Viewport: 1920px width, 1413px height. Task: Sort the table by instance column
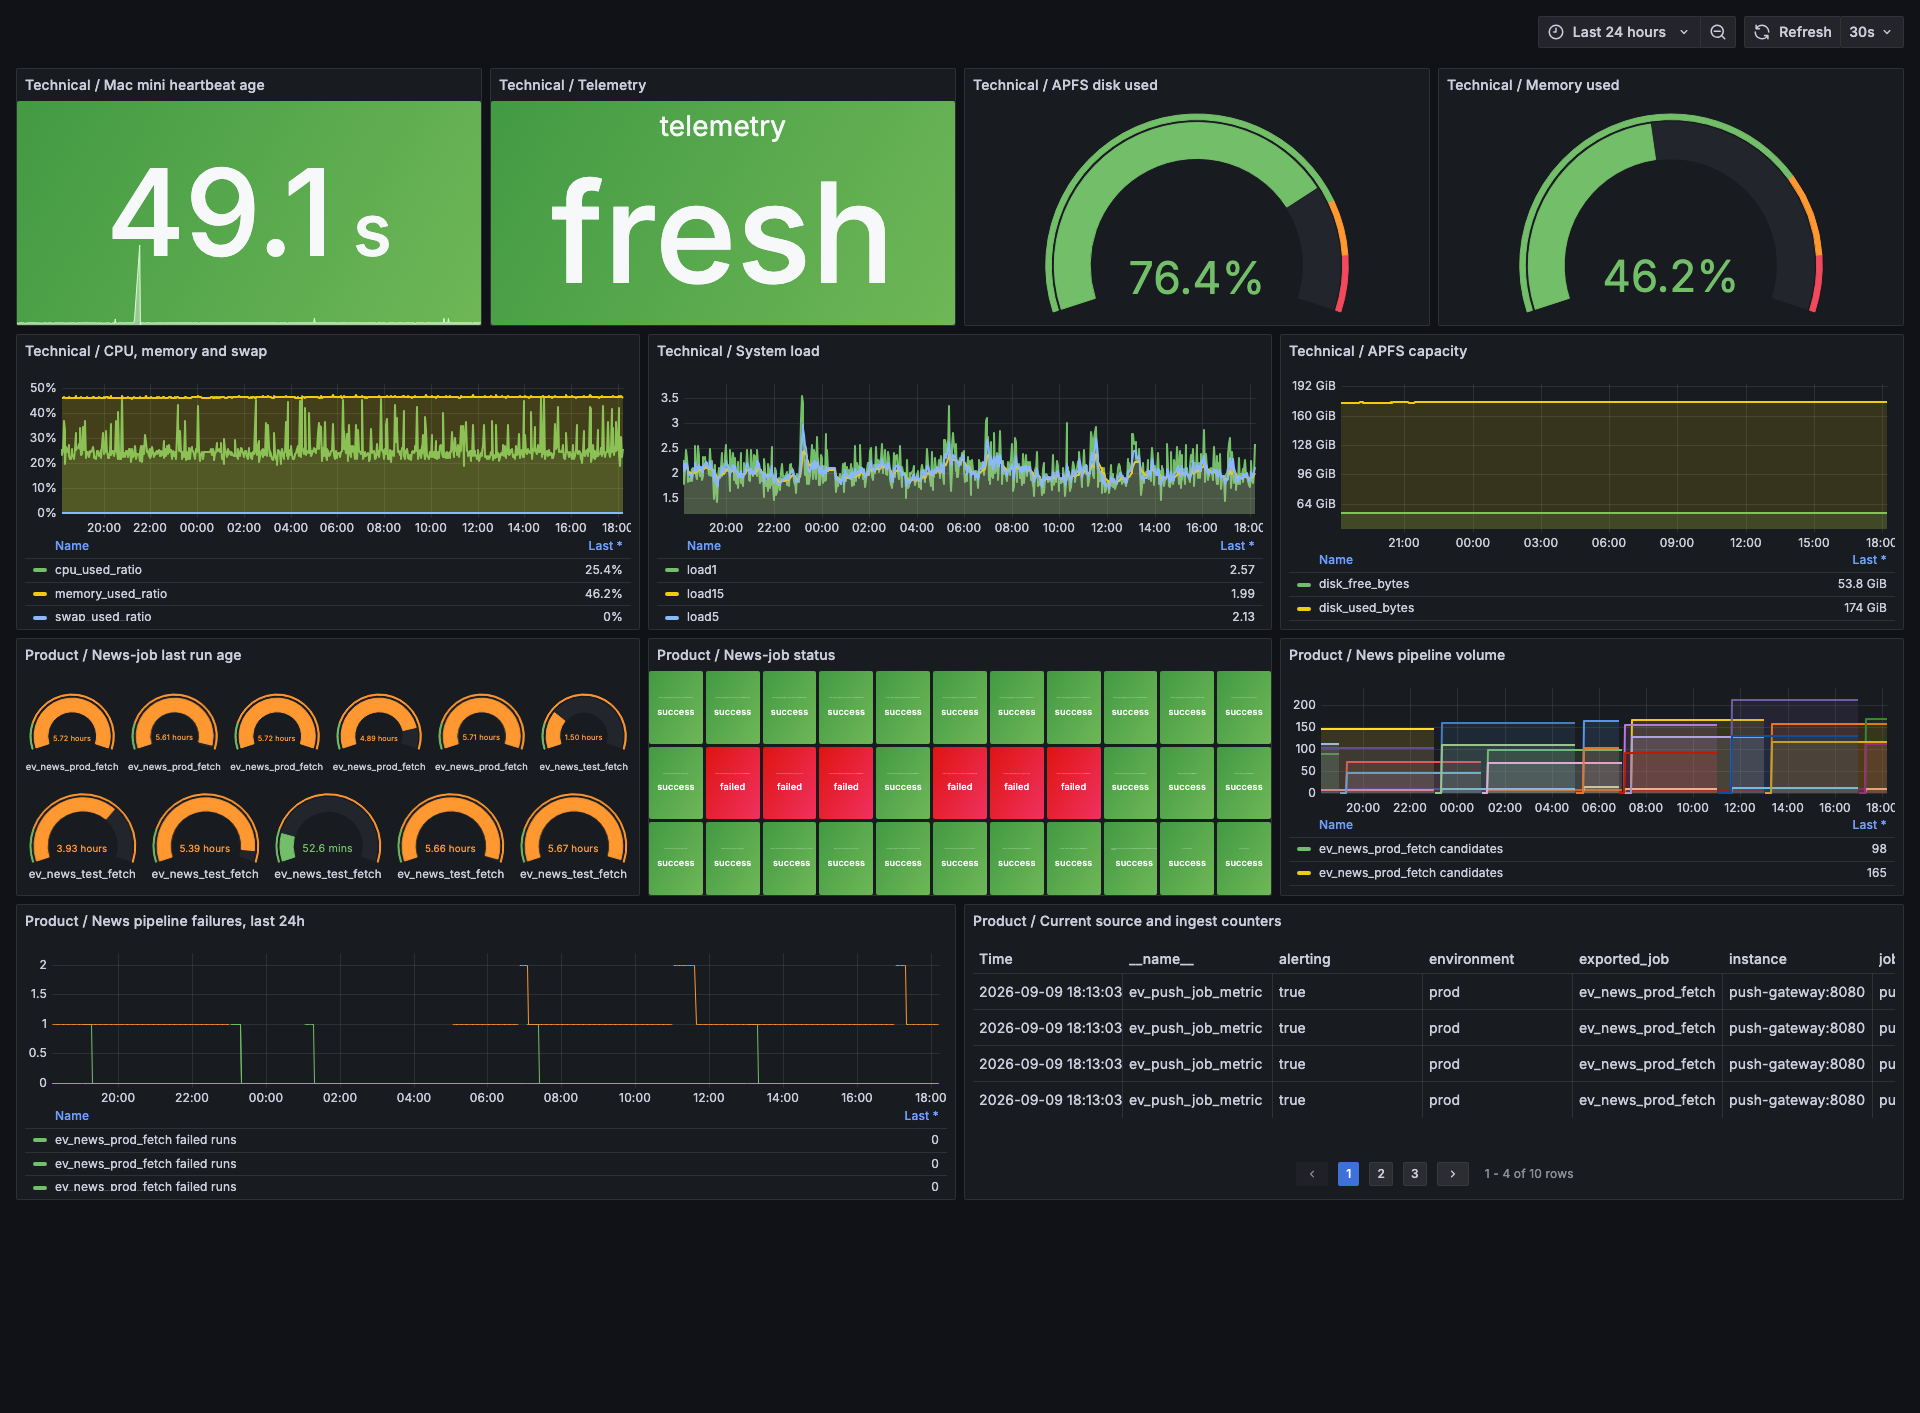tap(1758, 959)
